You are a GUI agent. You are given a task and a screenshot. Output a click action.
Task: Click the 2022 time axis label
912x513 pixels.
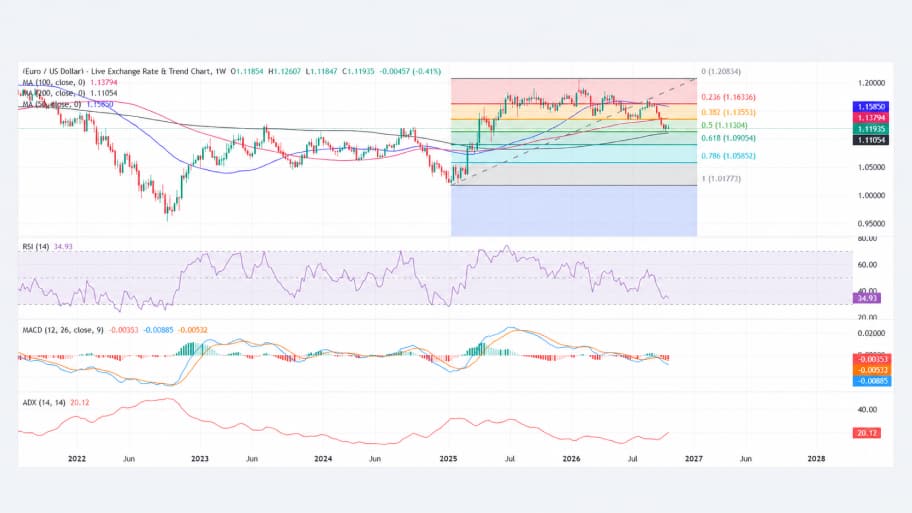click(x=77, y=459)
